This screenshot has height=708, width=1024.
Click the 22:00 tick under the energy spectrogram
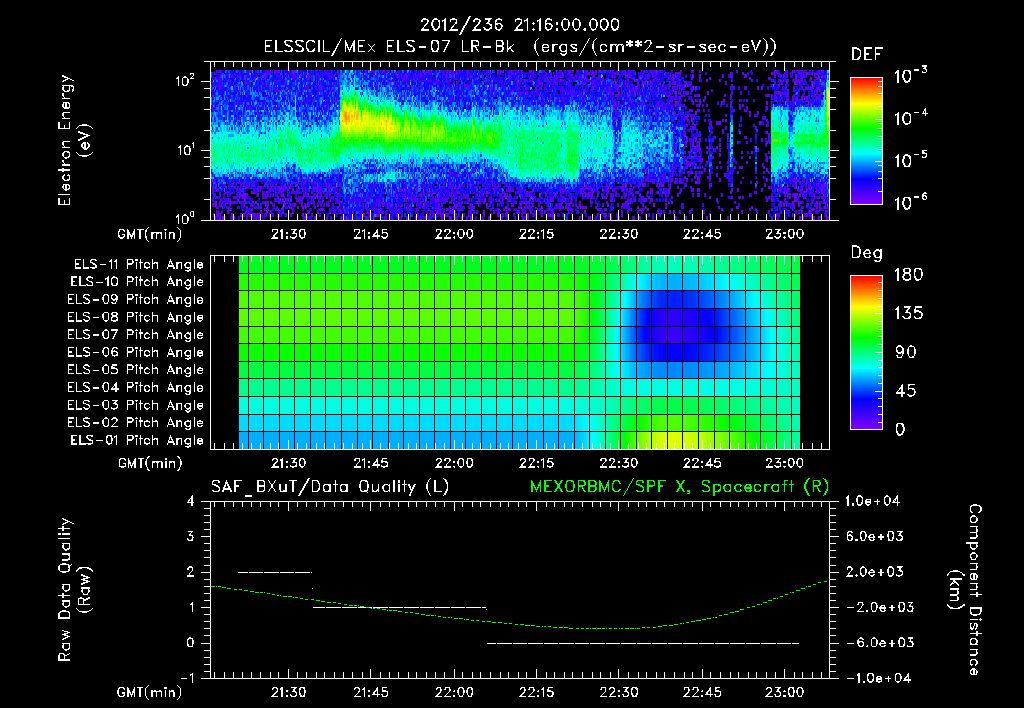[454, 234]
